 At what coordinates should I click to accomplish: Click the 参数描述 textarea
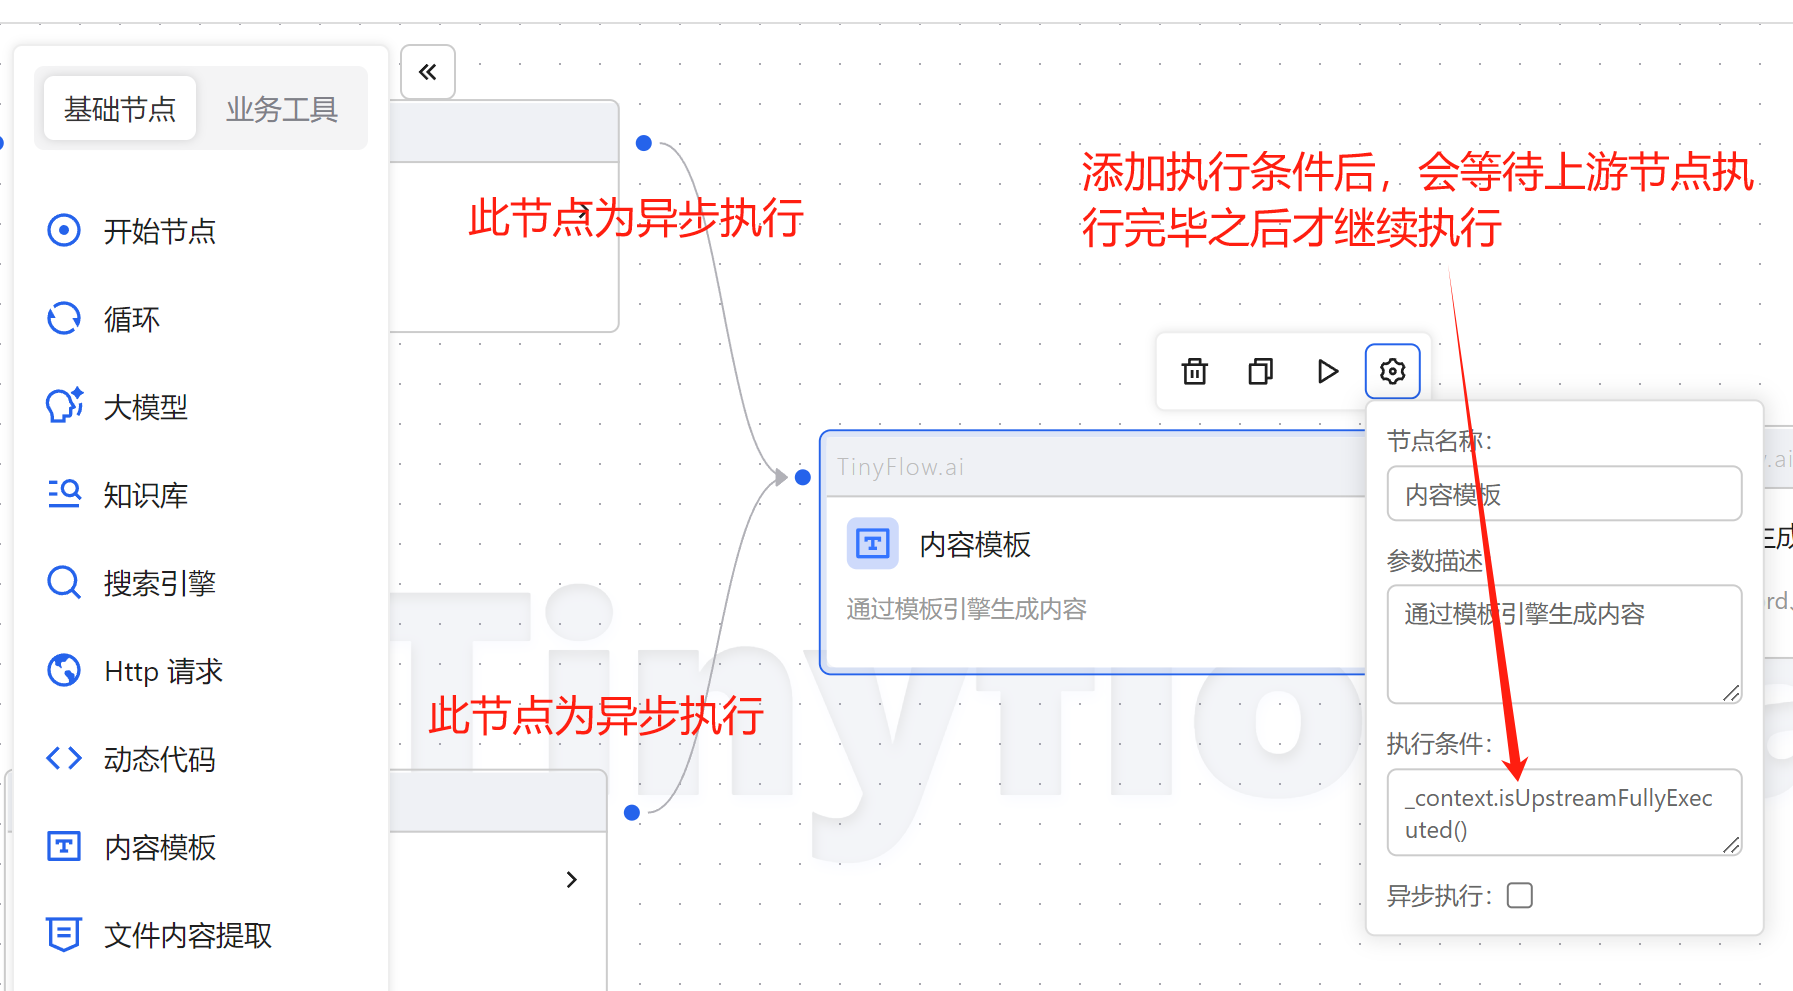pyautogui.click(x=1564, y=644)
